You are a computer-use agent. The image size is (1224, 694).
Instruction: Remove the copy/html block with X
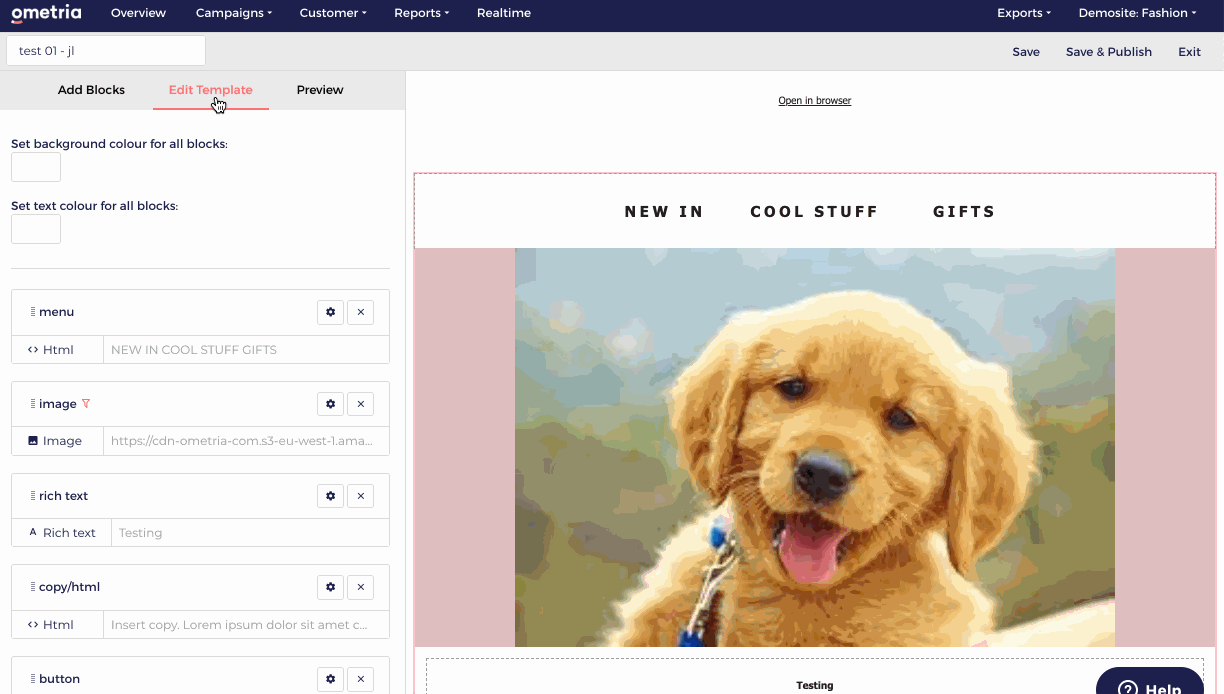pos(360,587)
